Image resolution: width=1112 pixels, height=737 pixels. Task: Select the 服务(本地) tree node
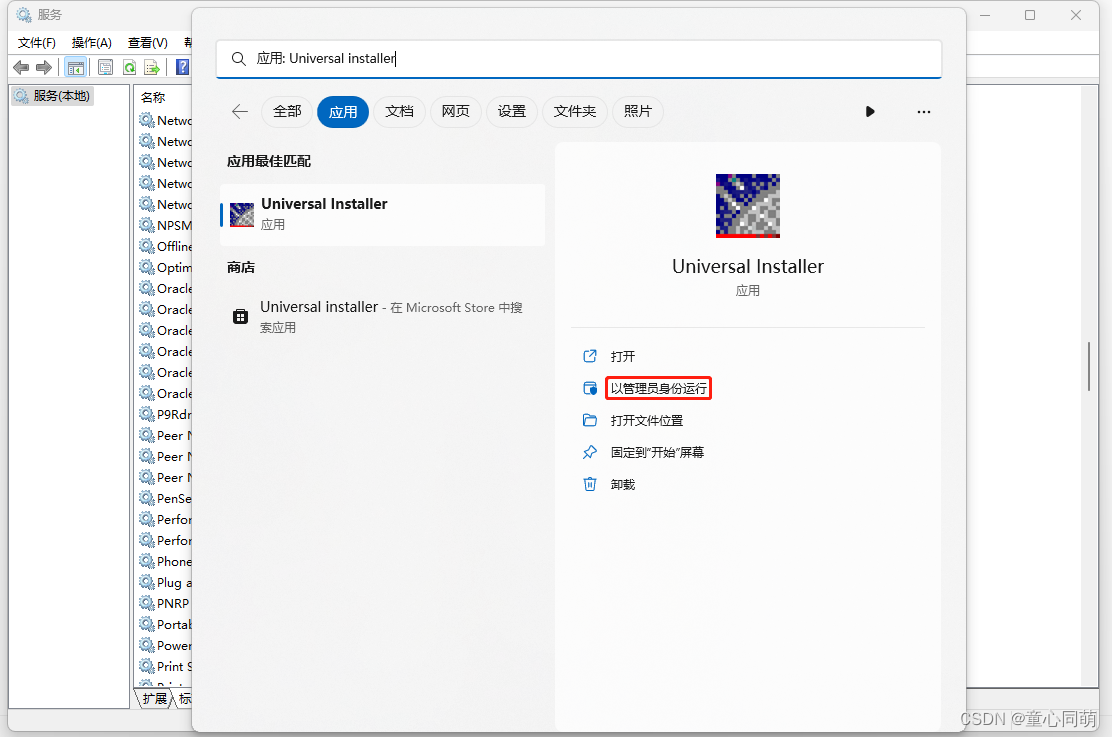coord(52,96)
